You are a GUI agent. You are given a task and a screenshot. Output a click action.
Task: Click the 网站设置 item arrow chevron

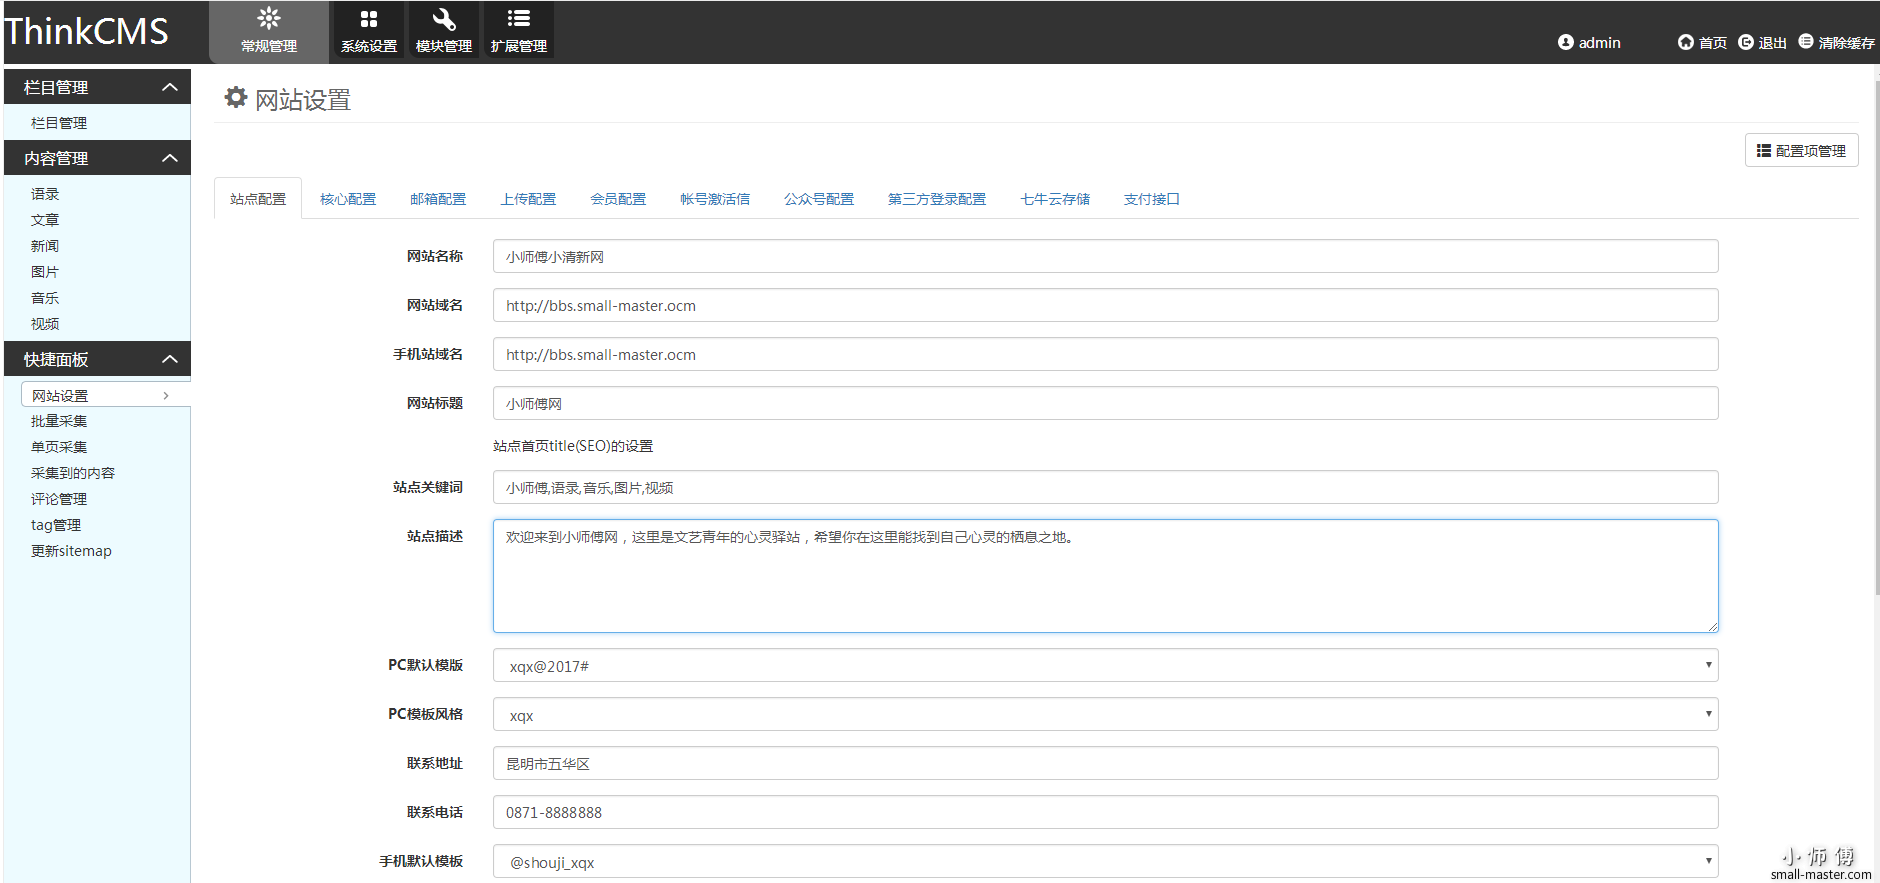click(x=166, y=396)
